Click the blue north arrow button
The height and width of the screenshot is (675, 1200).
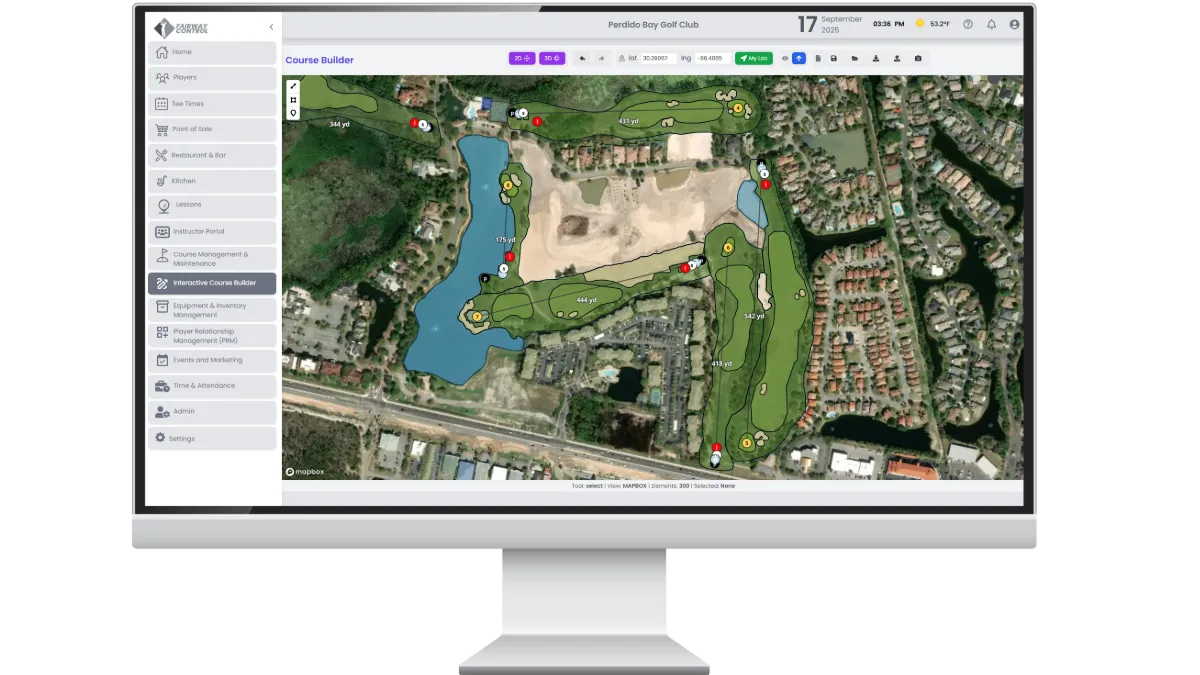click(x=799, y=59)
